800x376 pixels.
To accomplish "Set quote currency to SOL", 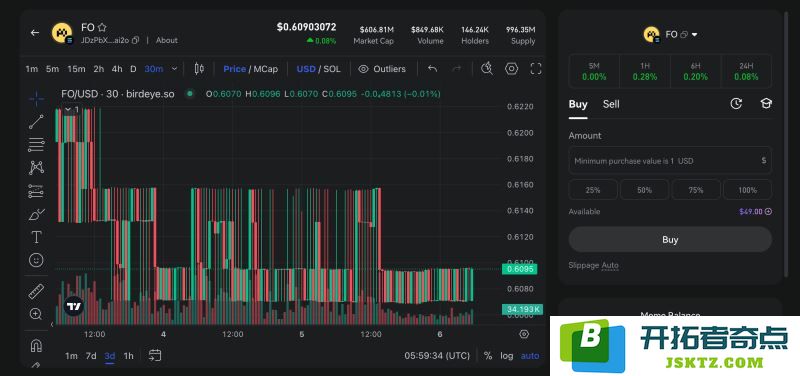I will click(x=332, y=69).
